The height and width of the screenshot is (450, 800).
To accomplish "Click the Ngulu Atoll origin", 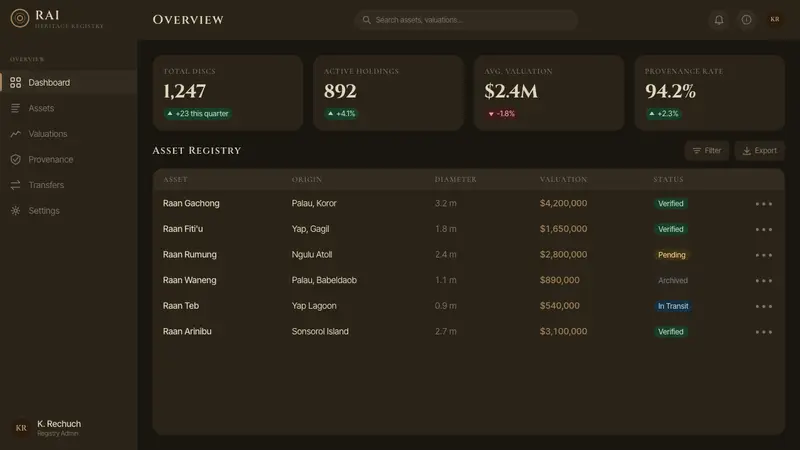I will [312, 254].
